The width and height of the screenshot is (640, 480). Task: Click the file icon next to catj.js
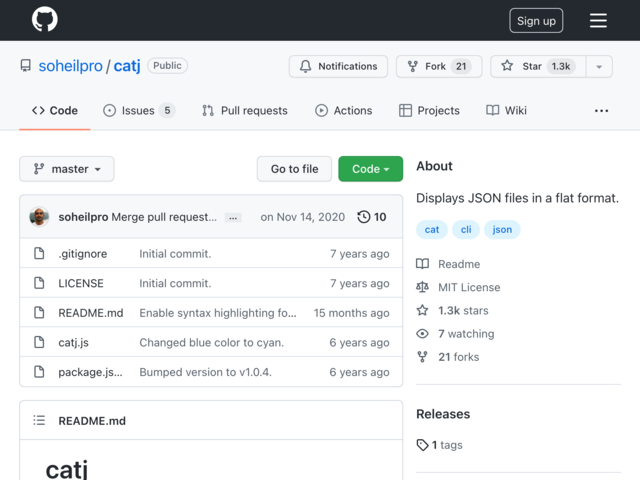[x=39, y=342]
